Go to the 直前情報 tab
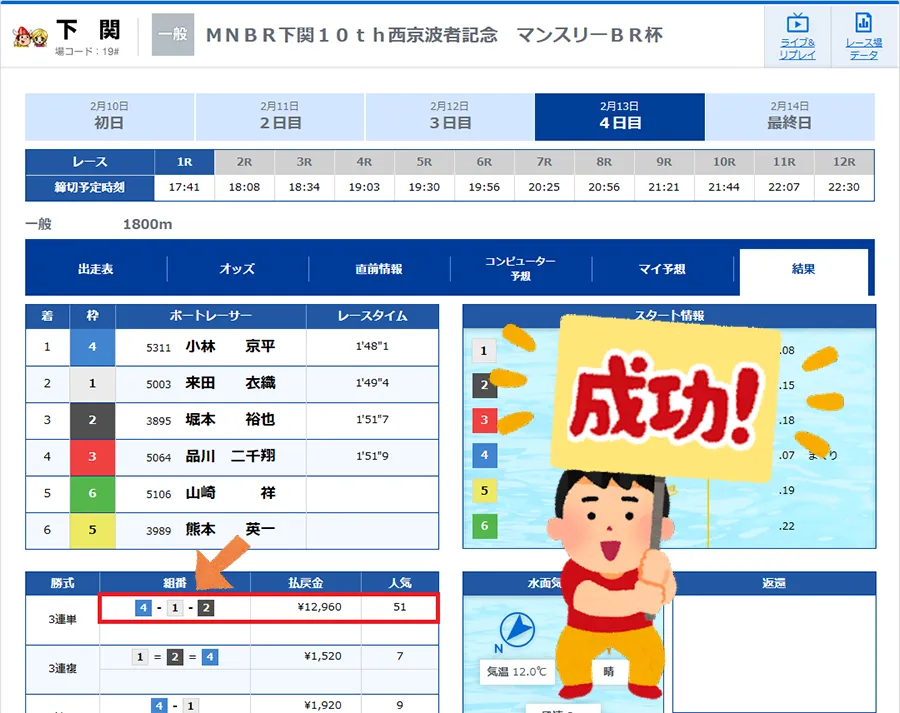The image size is (900, 713). tap(379, 269)
